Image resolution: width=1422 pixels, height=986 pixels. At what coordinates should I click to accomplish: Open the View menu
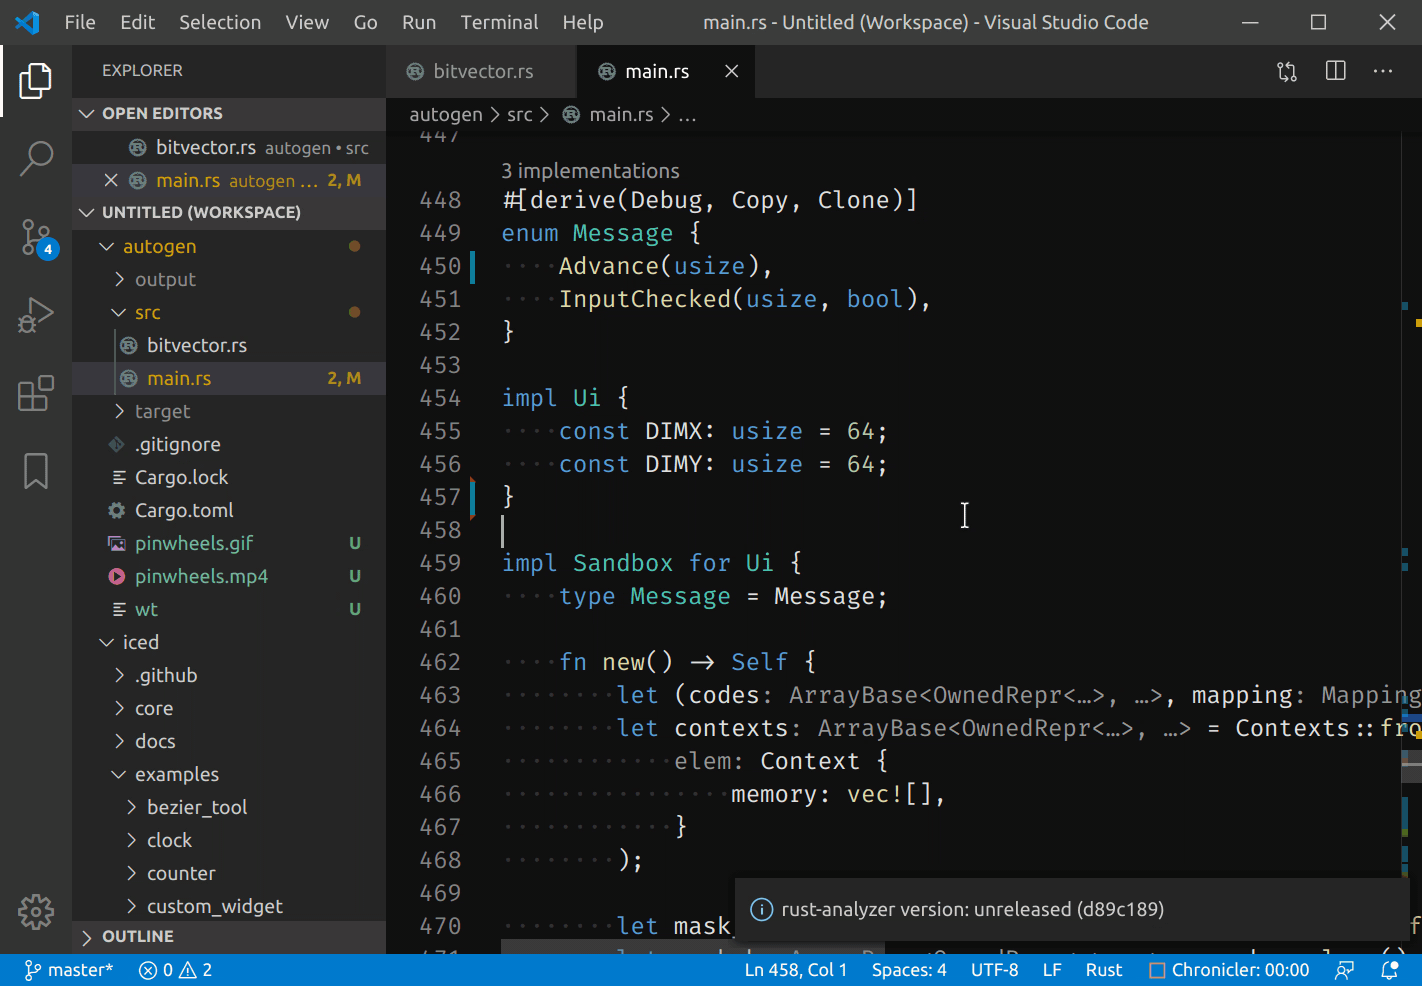click(307, 22)
